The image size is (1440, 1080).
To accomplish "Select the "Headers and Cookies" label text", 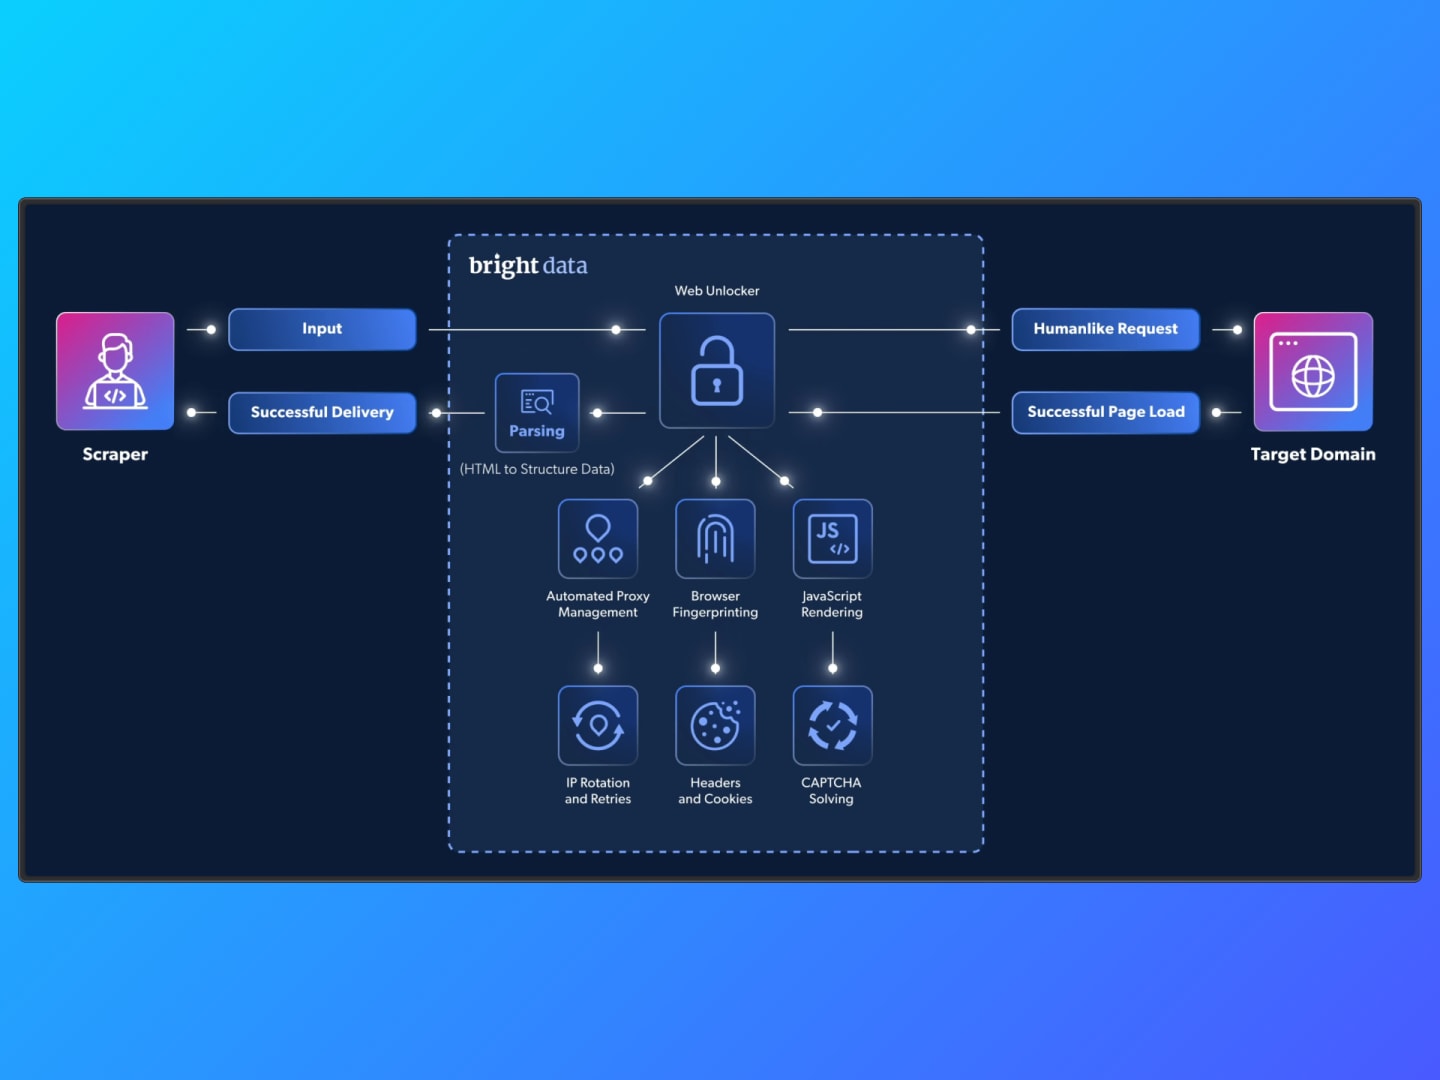I will point(715,791).
